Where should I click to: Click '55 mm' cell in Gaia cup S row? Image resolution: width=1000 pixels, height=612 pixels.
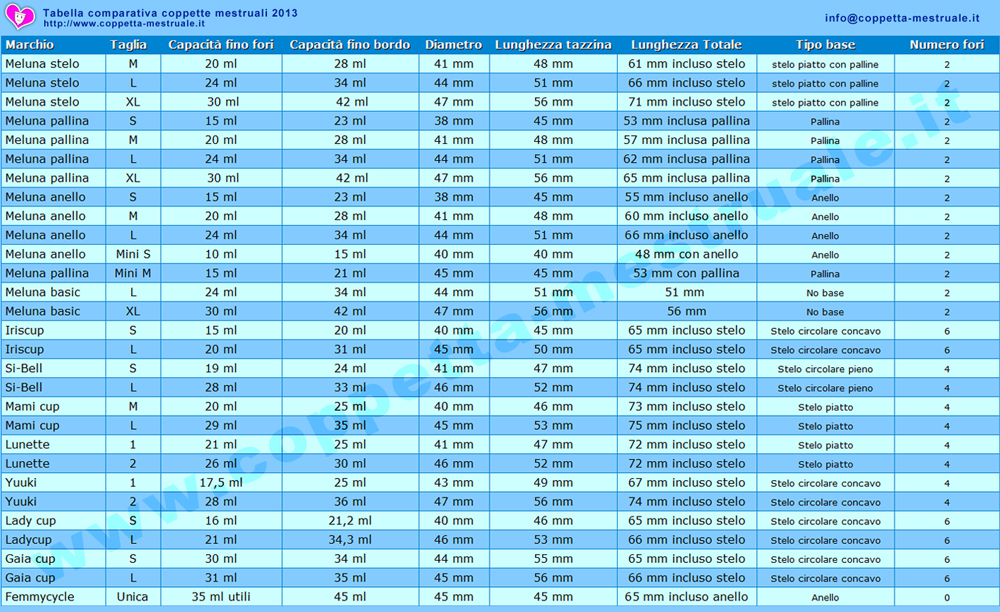553,559
